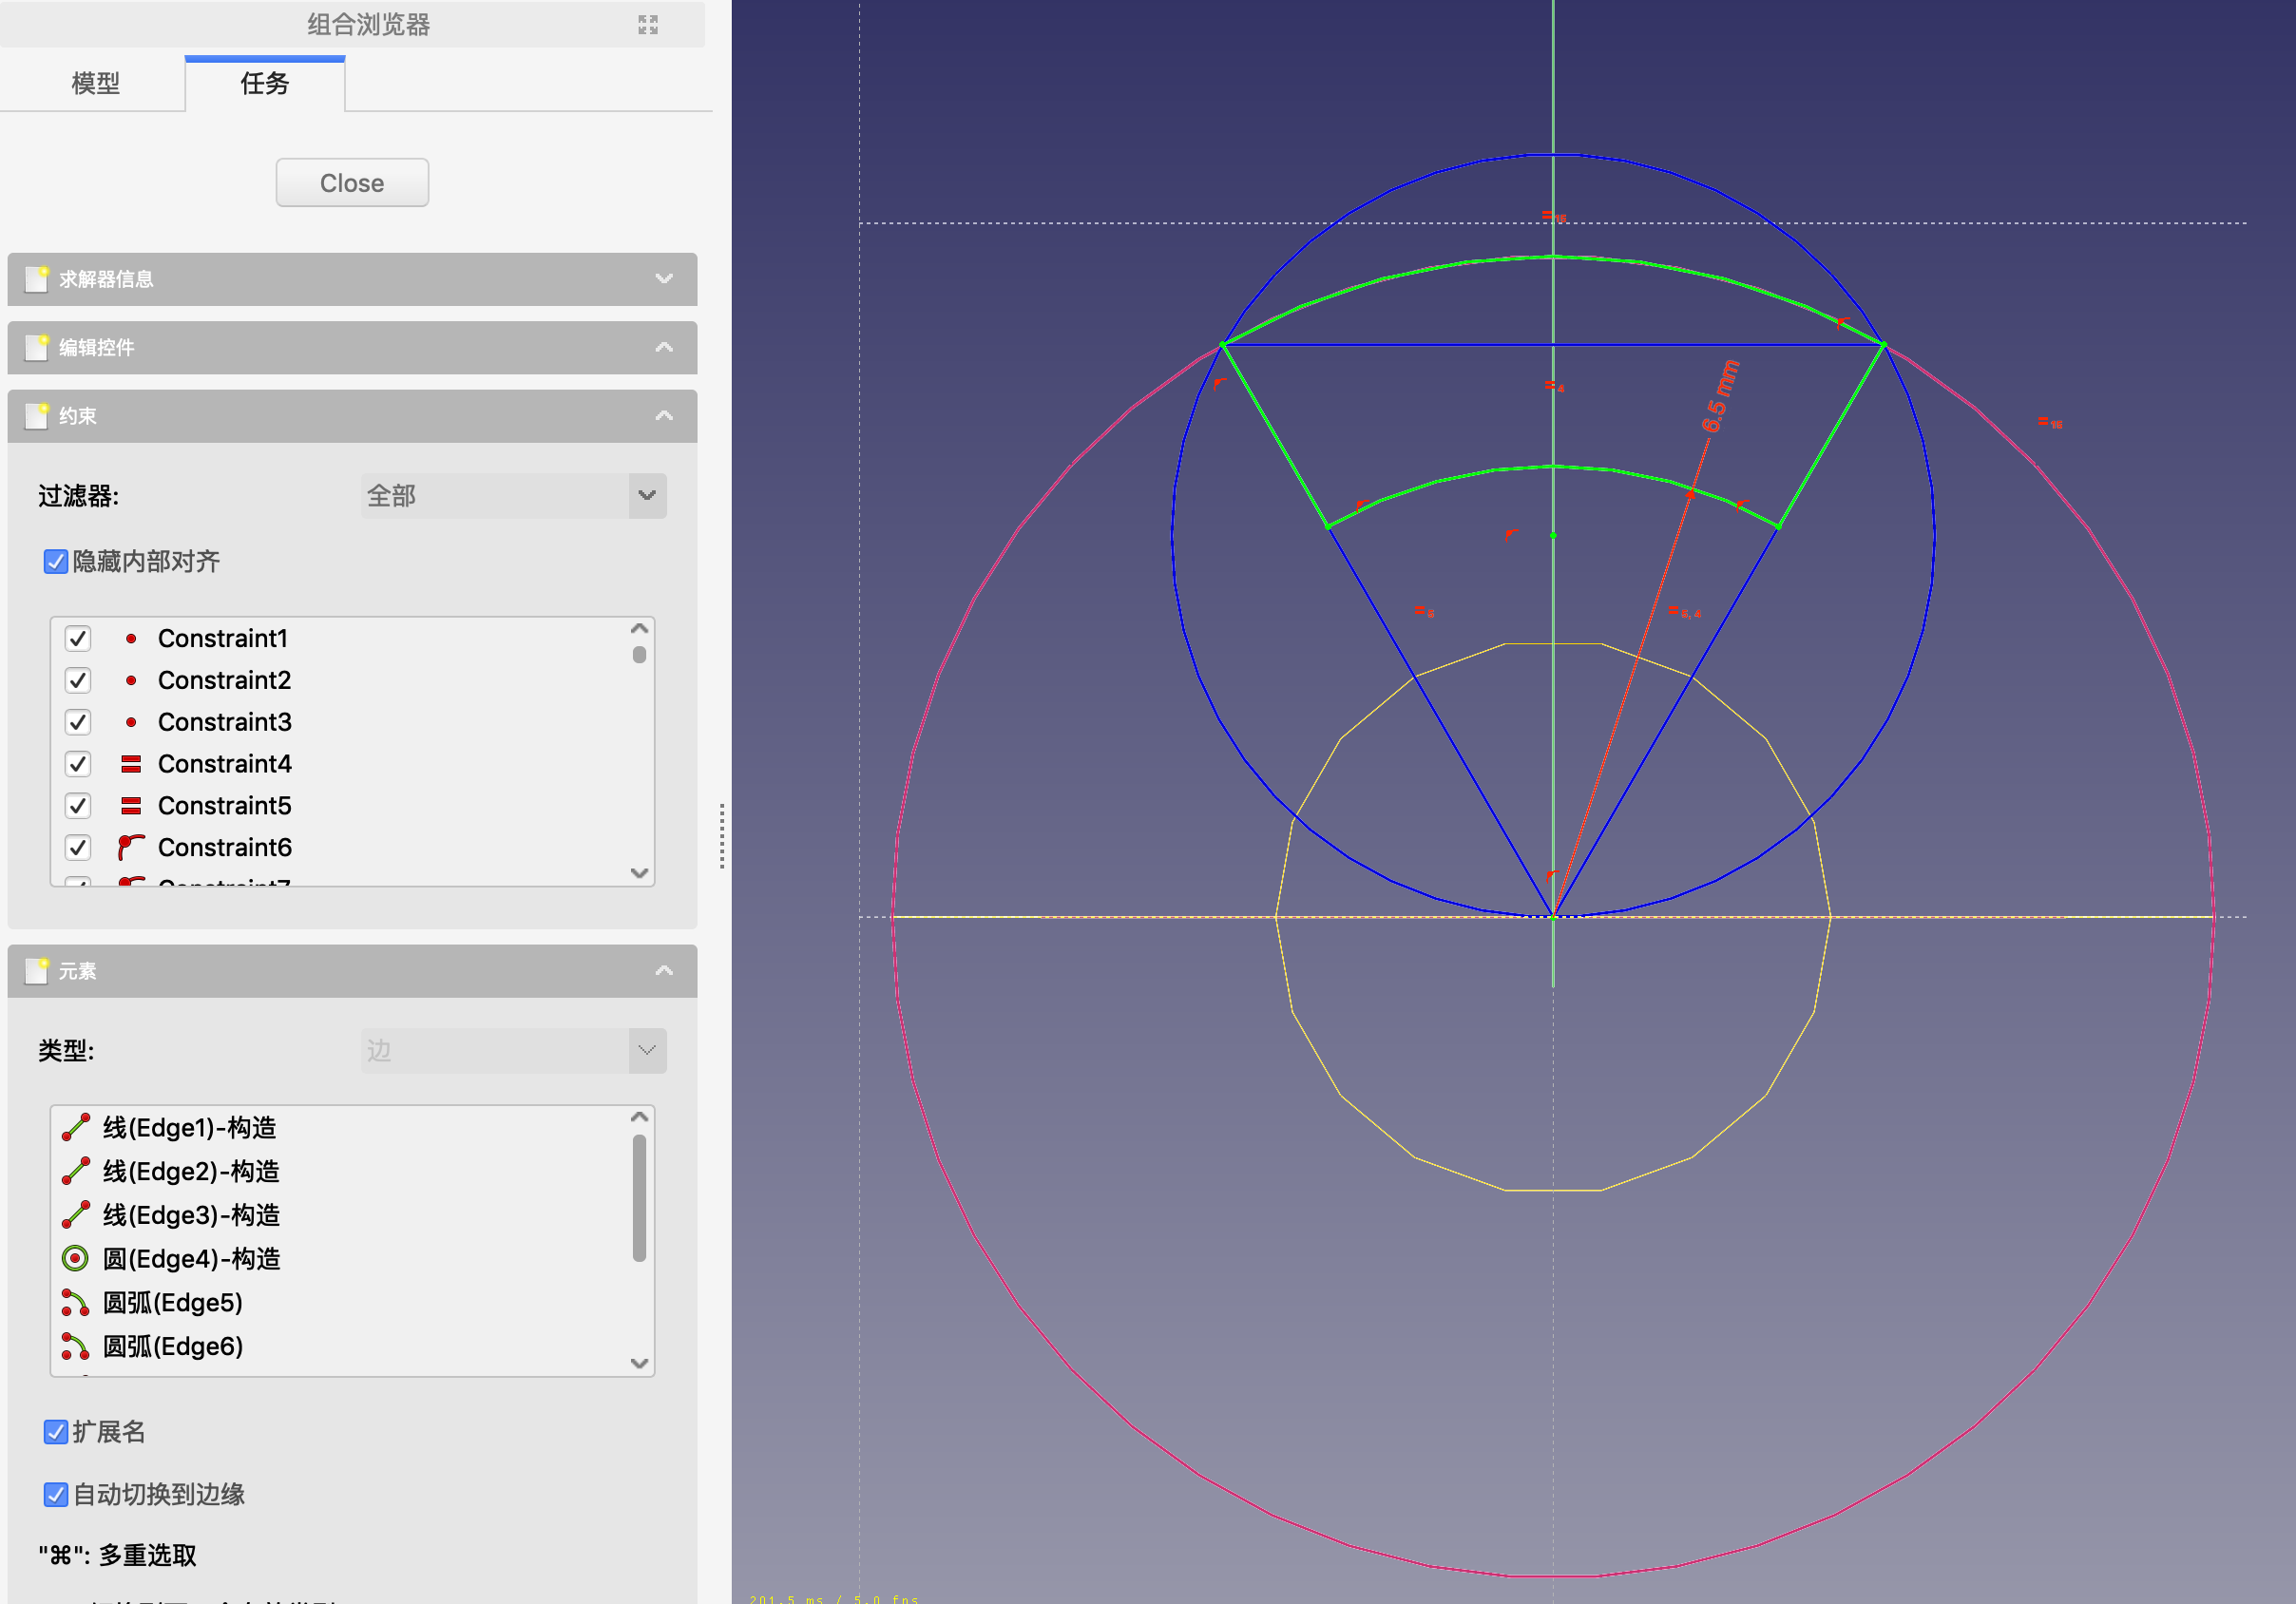Click the Edge5 arc icon in the element list
This screenshot has width=2296, height=1604.
click(x=76, y=1302)
